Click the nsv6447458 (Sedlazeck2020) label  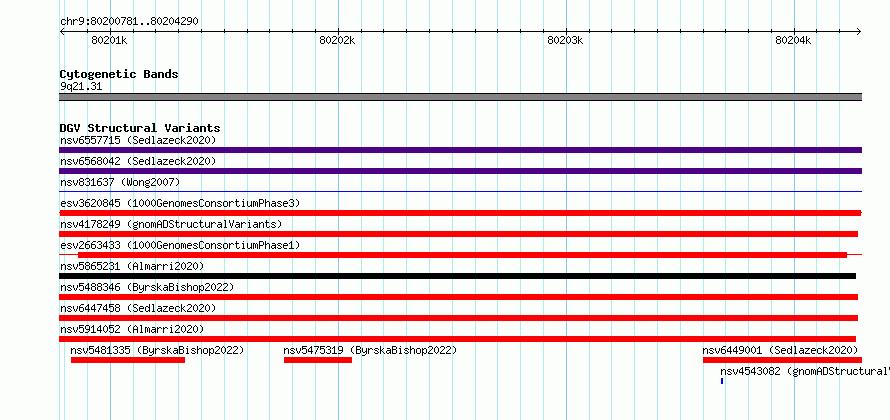click(138, 308)
